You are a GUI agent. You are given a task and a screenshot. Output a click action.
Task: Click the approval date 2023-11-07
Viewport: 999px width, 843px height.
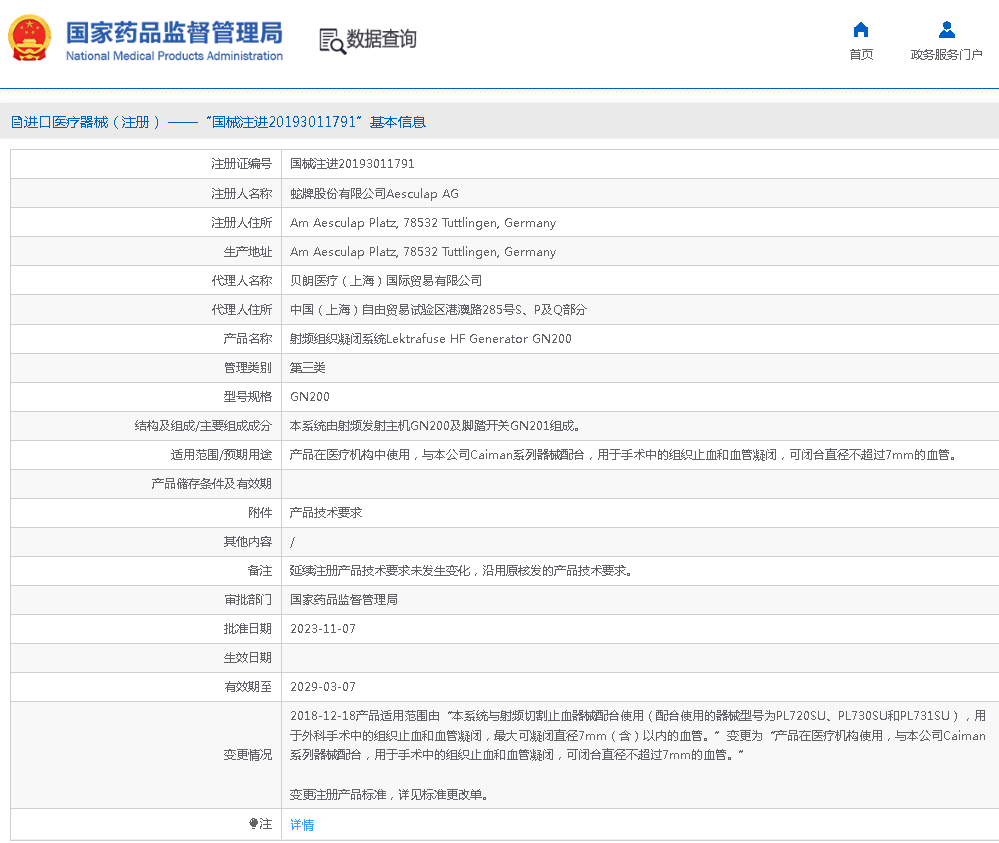[x=322, y=629]
